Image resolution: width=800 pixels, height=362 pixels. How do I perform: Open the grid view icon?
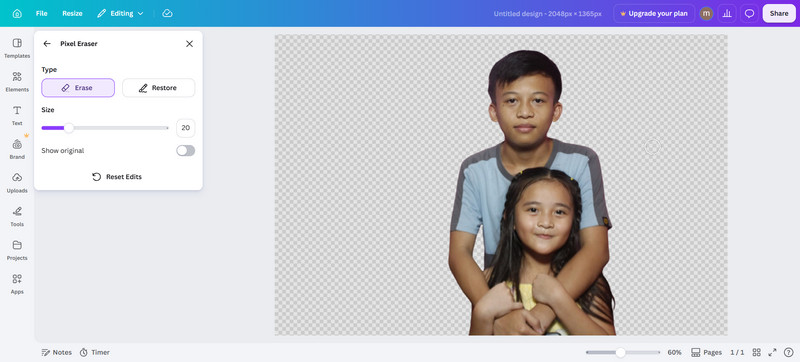[757, 352]
